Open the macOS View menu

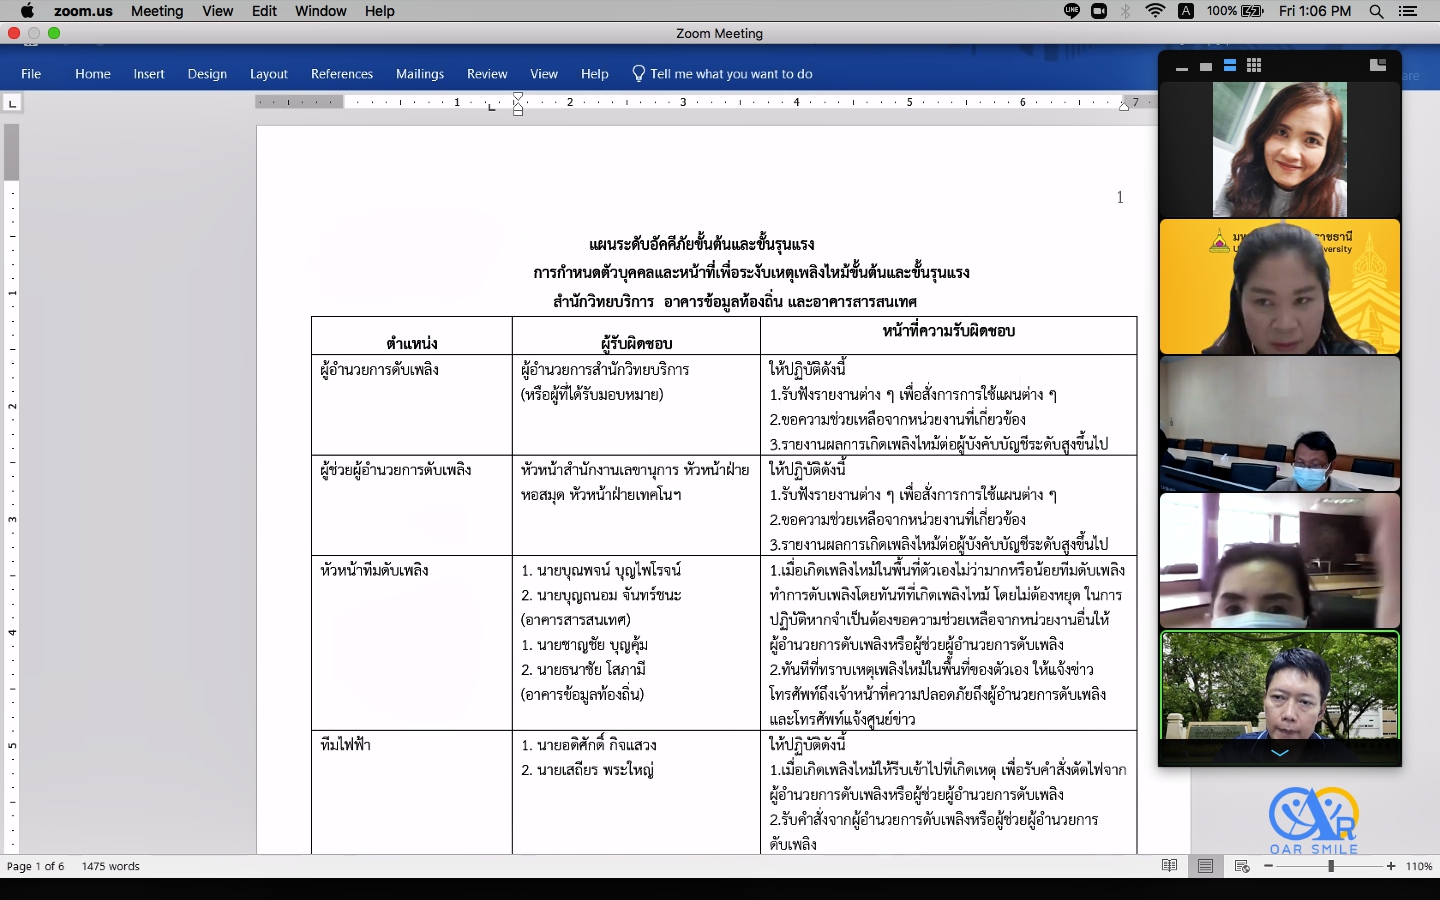click(217, 11)
